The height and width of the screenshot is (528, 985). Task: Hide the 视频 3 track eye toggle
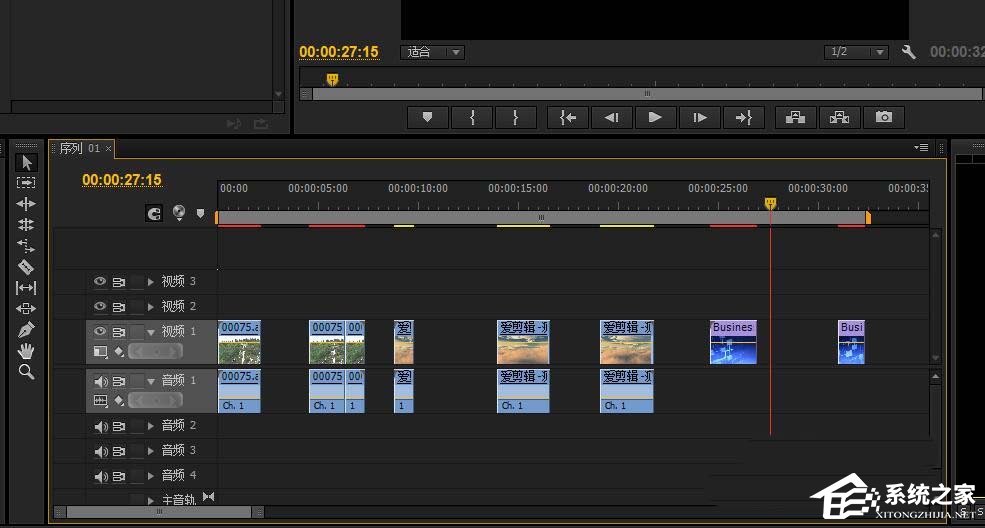(x=100, y=282)
